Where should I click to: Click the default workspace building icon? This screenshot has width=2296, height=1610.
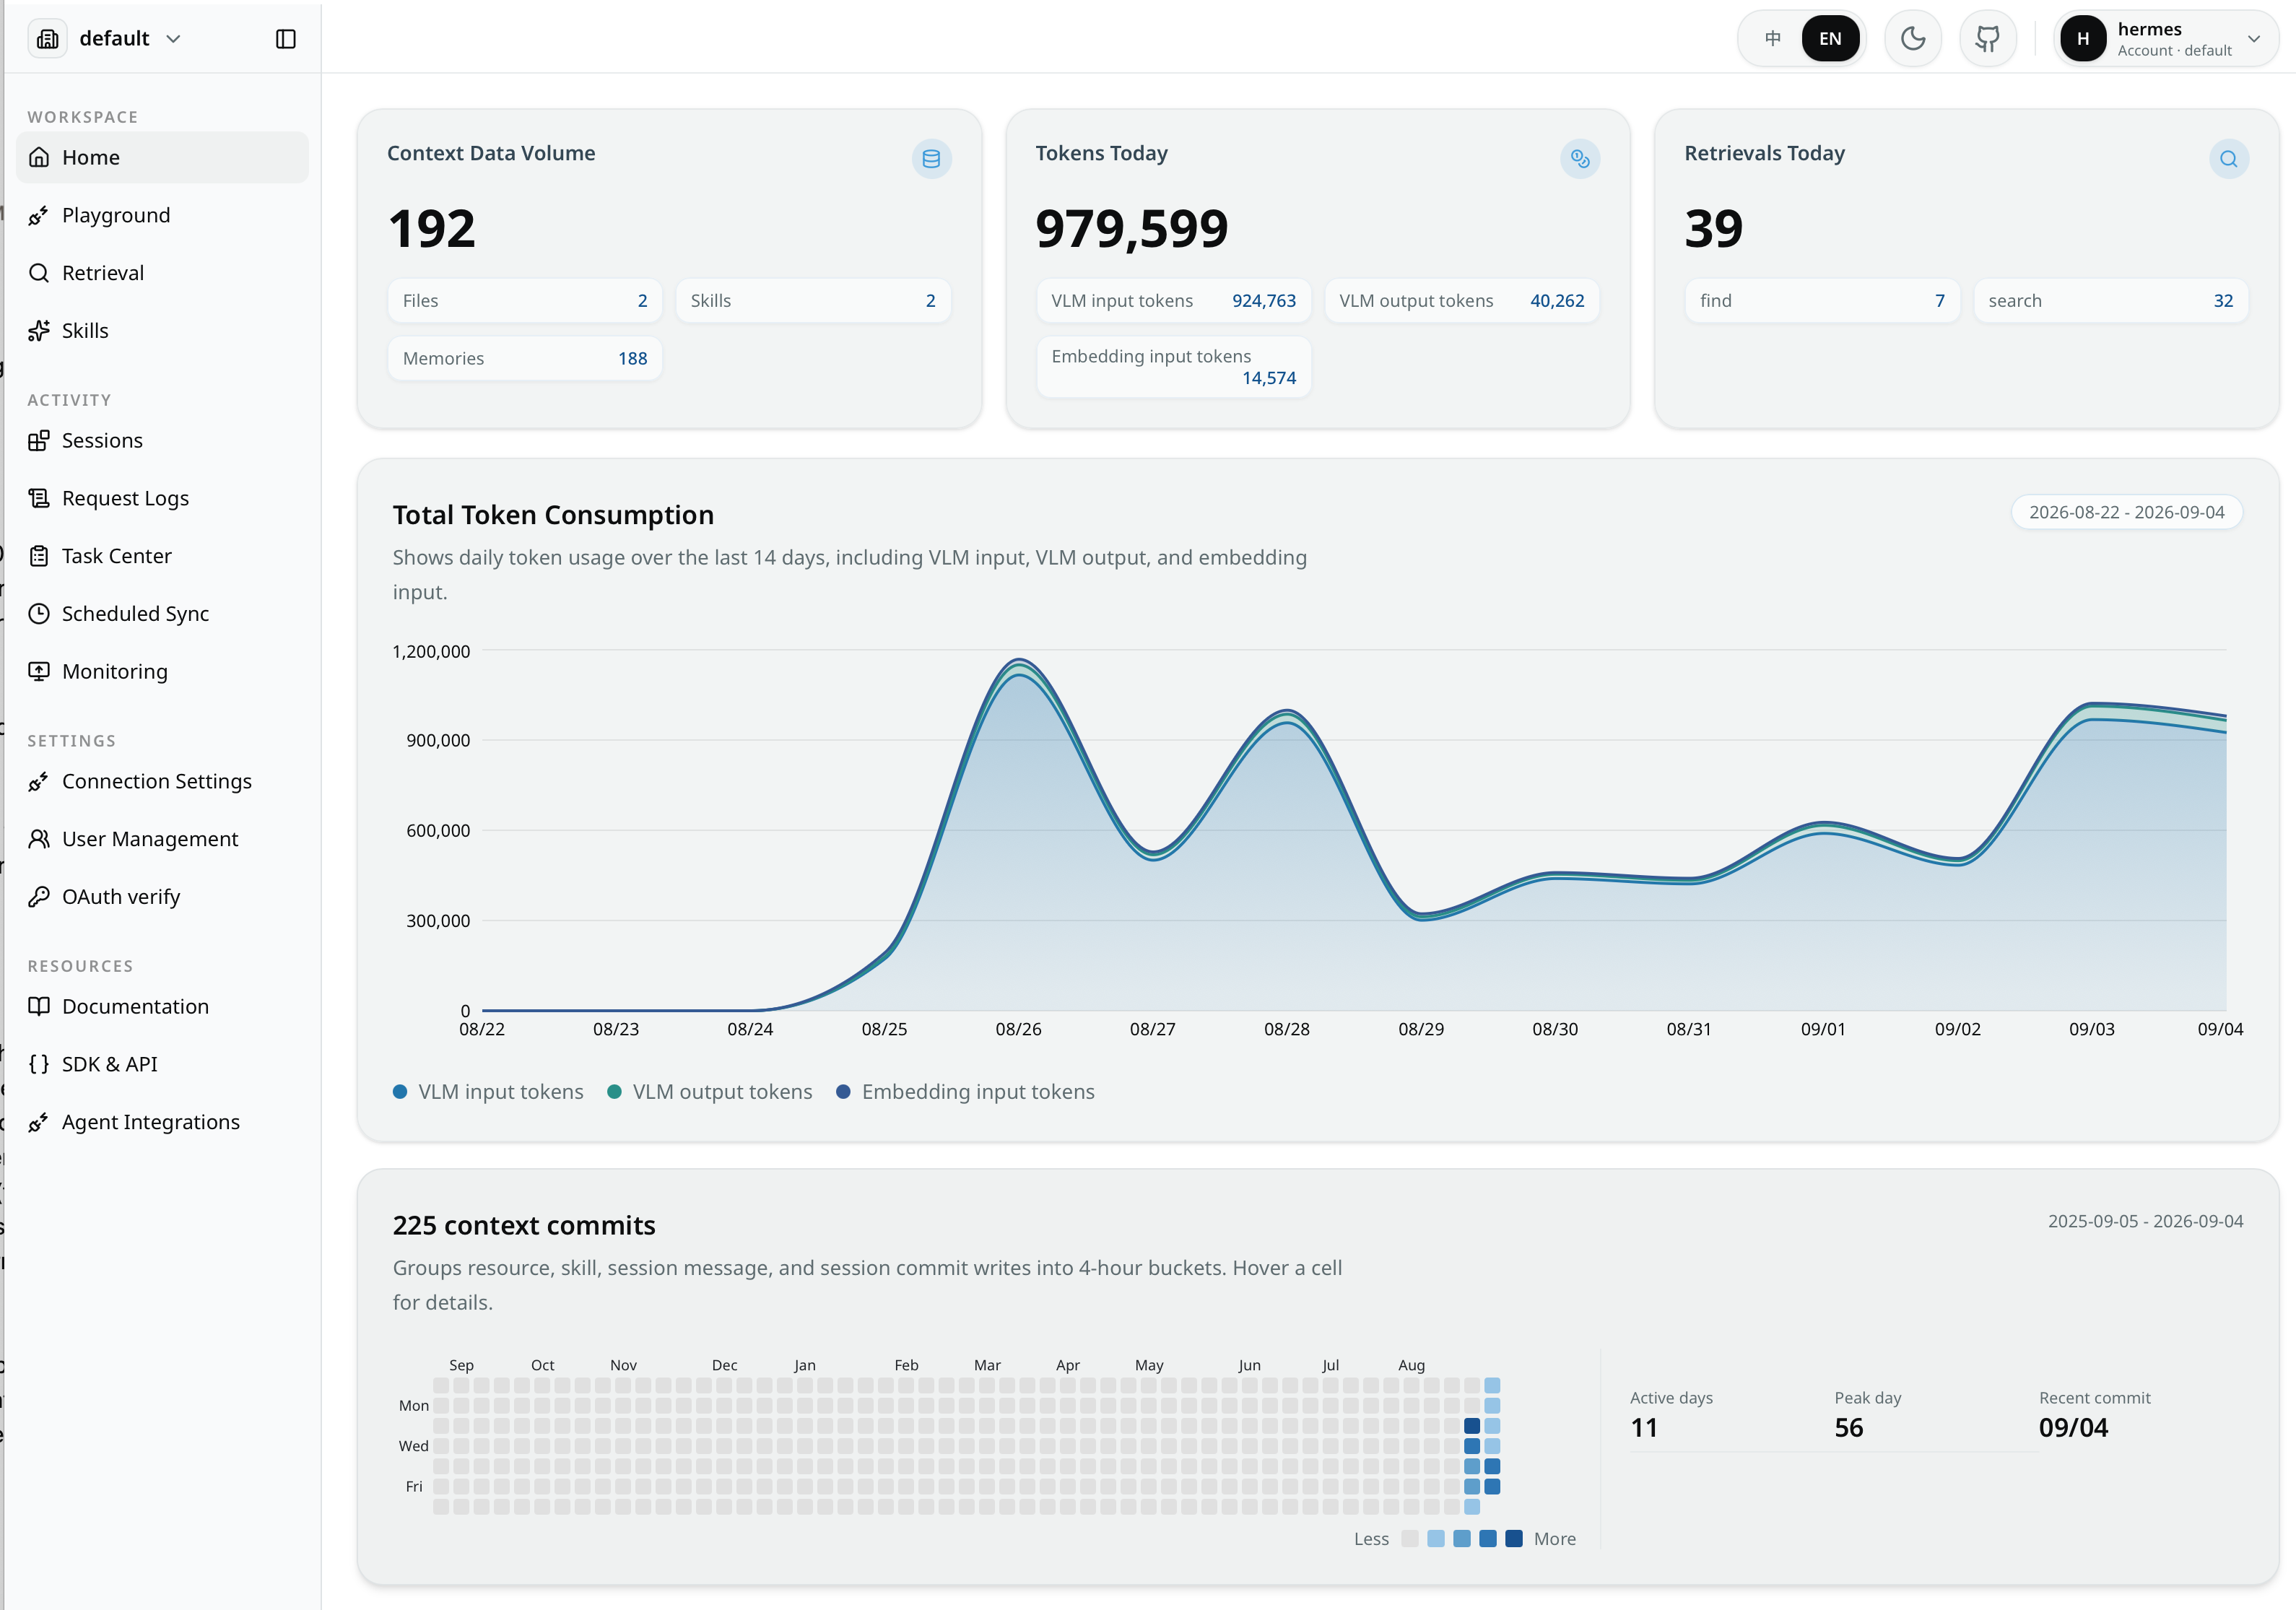48,39
